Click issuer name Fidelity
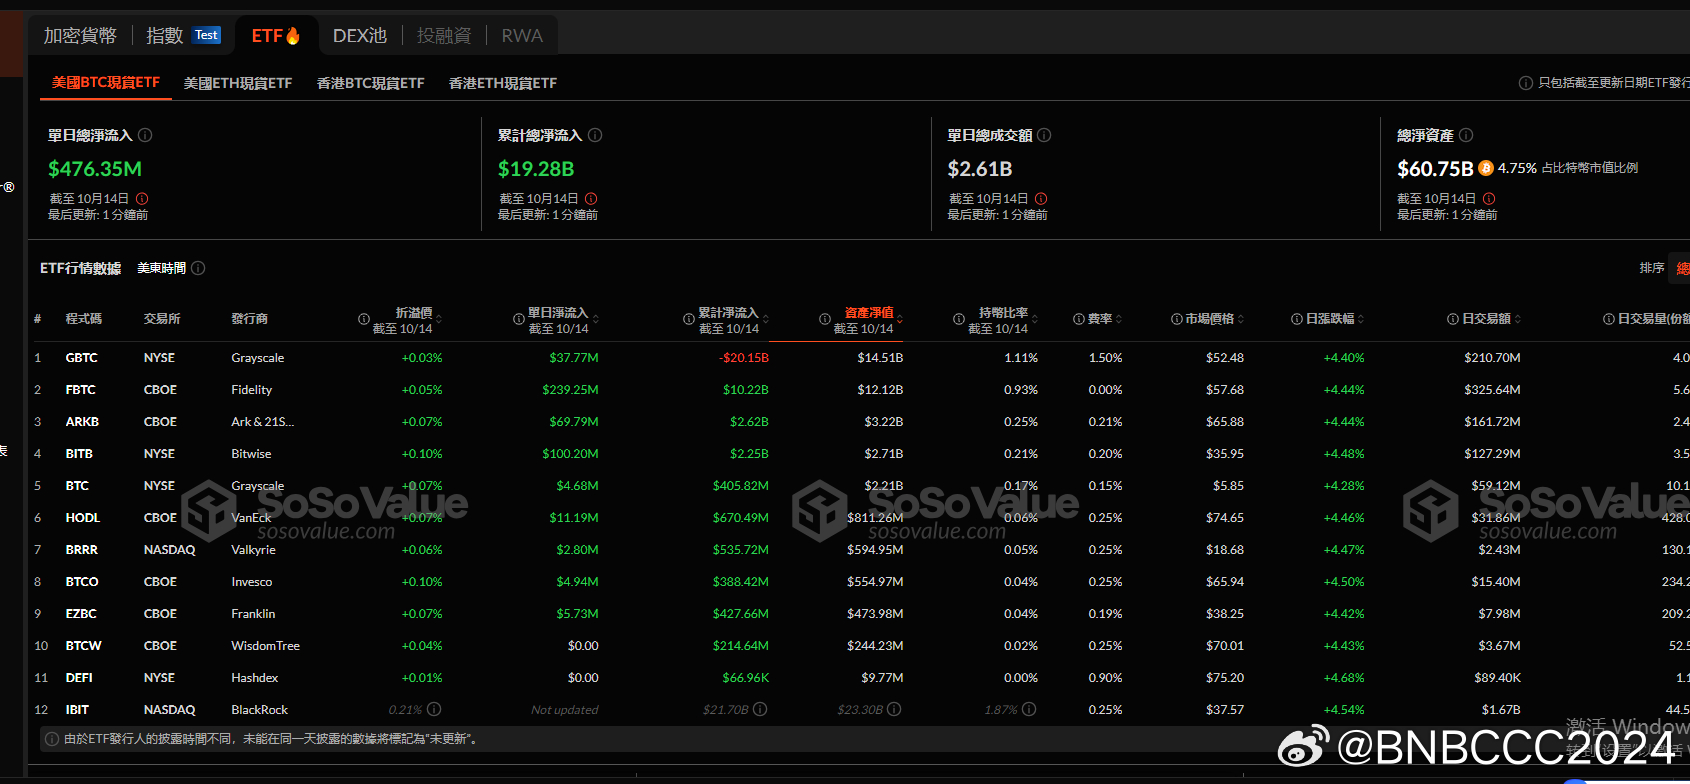 point(252,390)
